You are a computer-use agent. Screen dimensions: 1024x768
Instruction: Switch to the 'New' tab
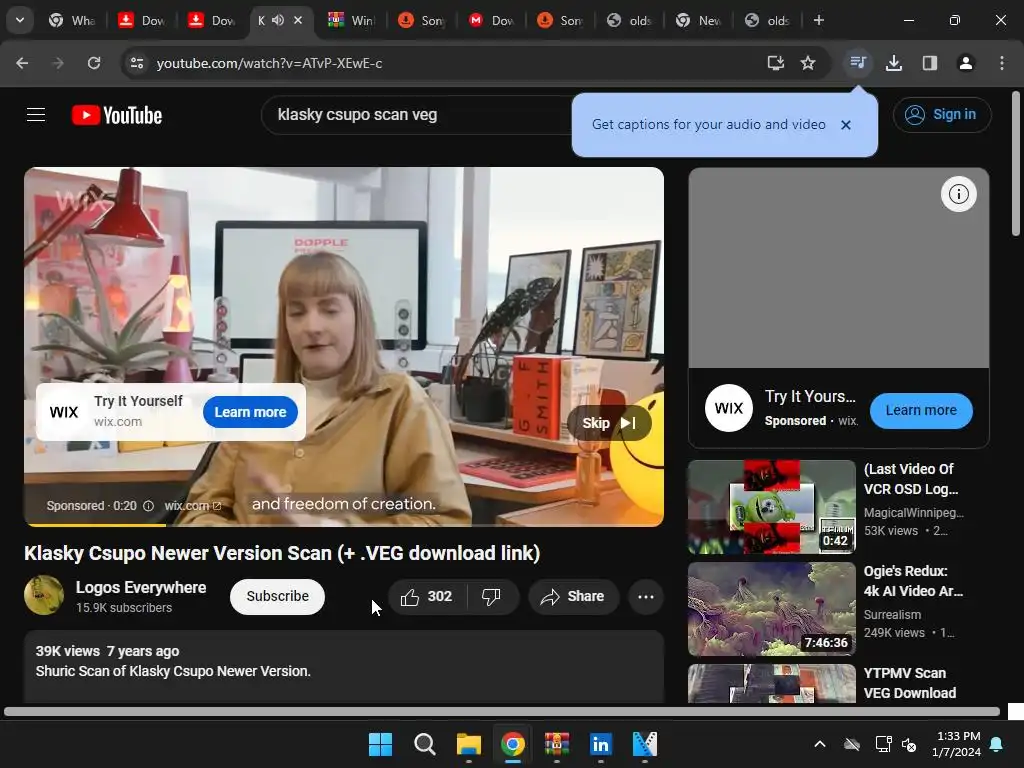click(x=697, y=20)
